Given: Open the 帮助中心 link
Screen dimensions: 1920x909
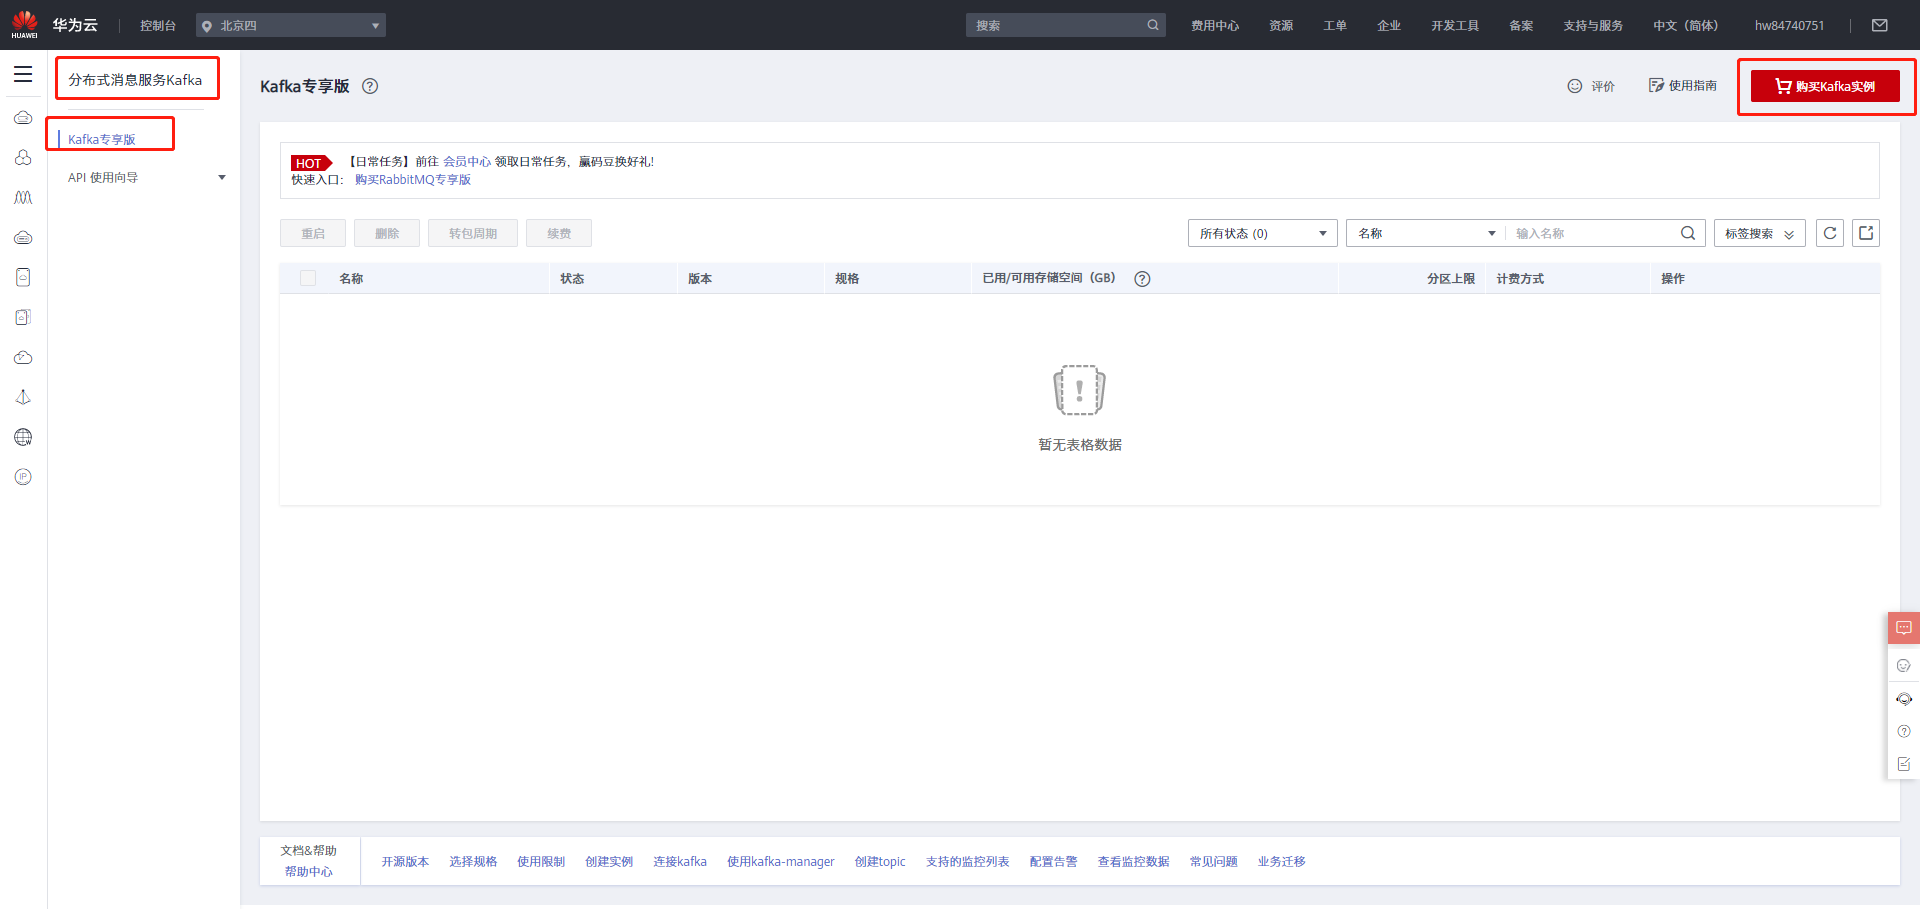Looking at the screenshot, I should click(309, 872).
